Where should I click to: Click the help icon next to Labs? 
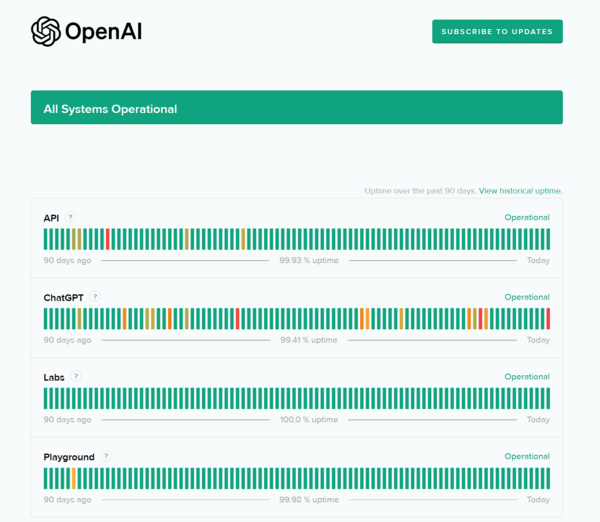coord(76,377)
